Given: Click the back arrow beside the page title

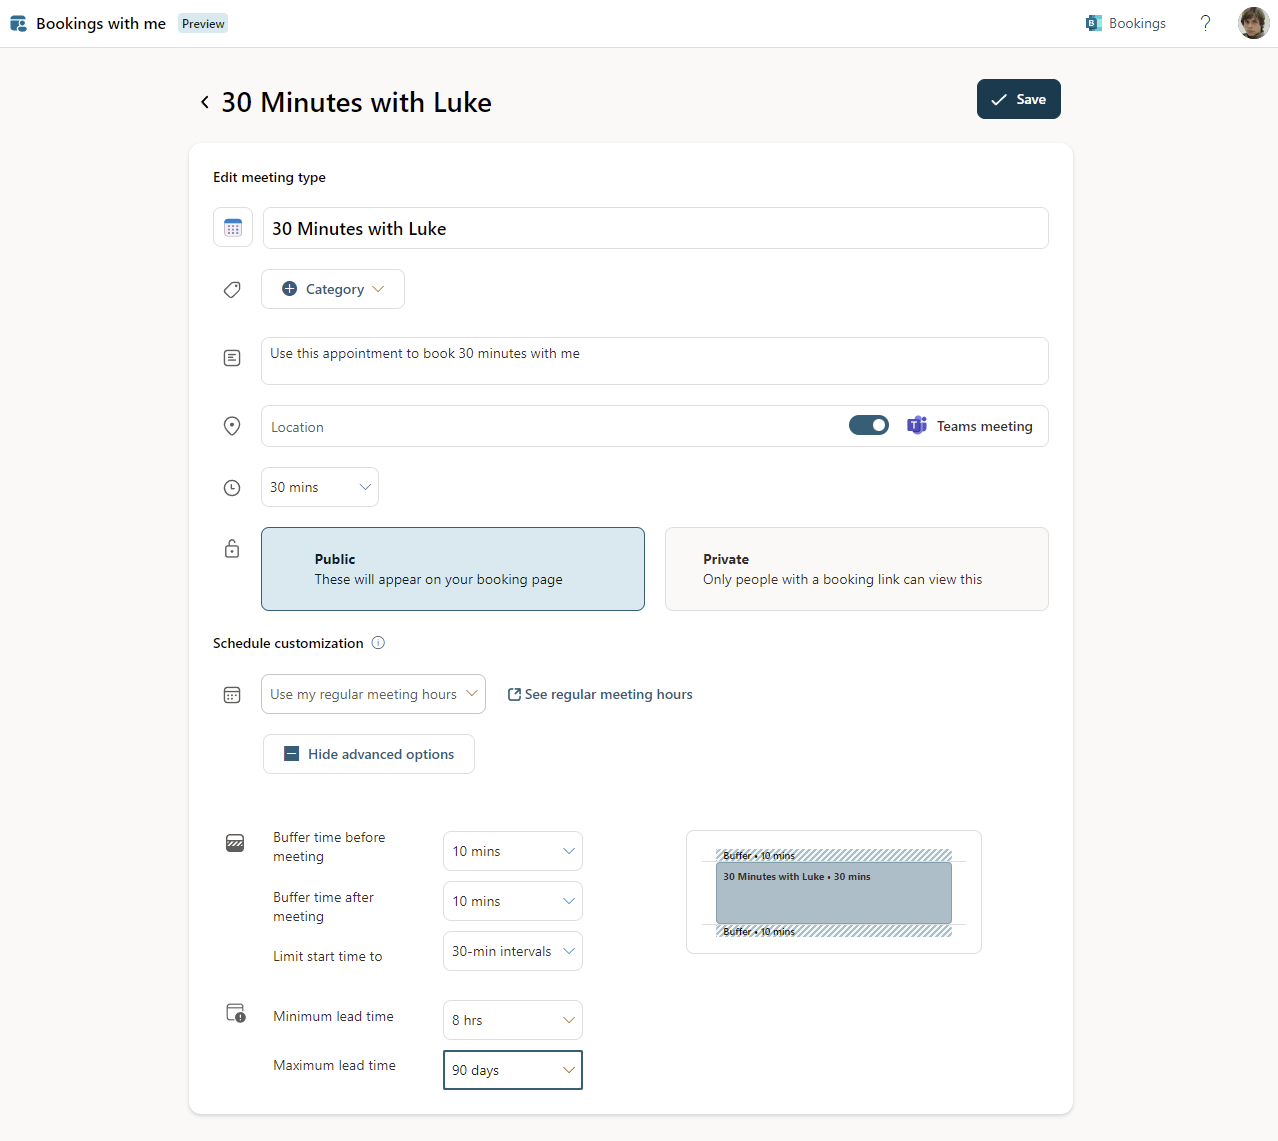Looking at the screenshot, I should [x=205, y=102].
